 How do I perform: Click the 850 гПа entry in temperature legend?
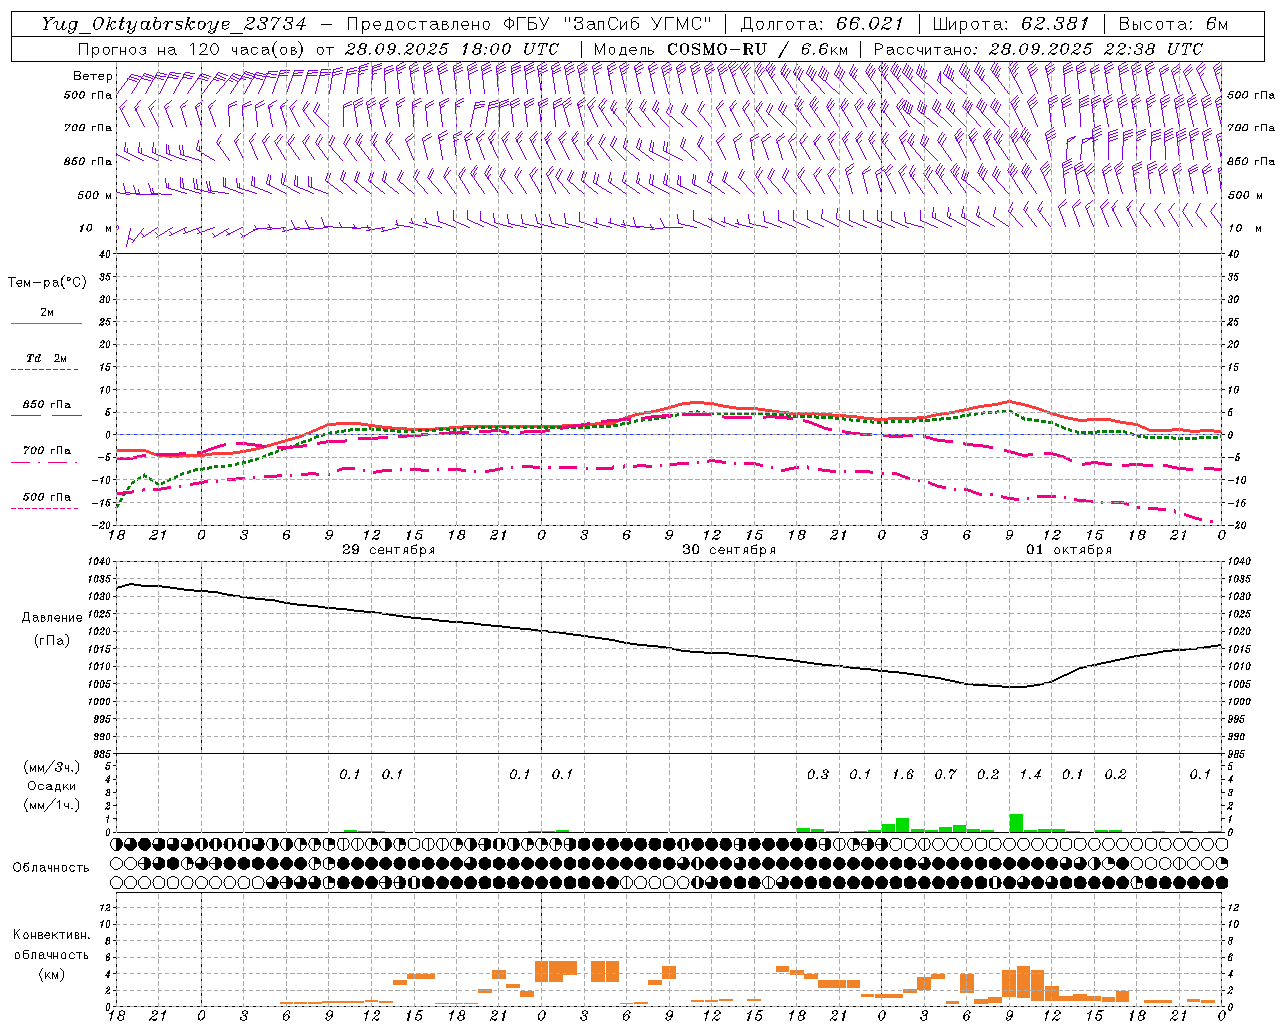(46, 405)
